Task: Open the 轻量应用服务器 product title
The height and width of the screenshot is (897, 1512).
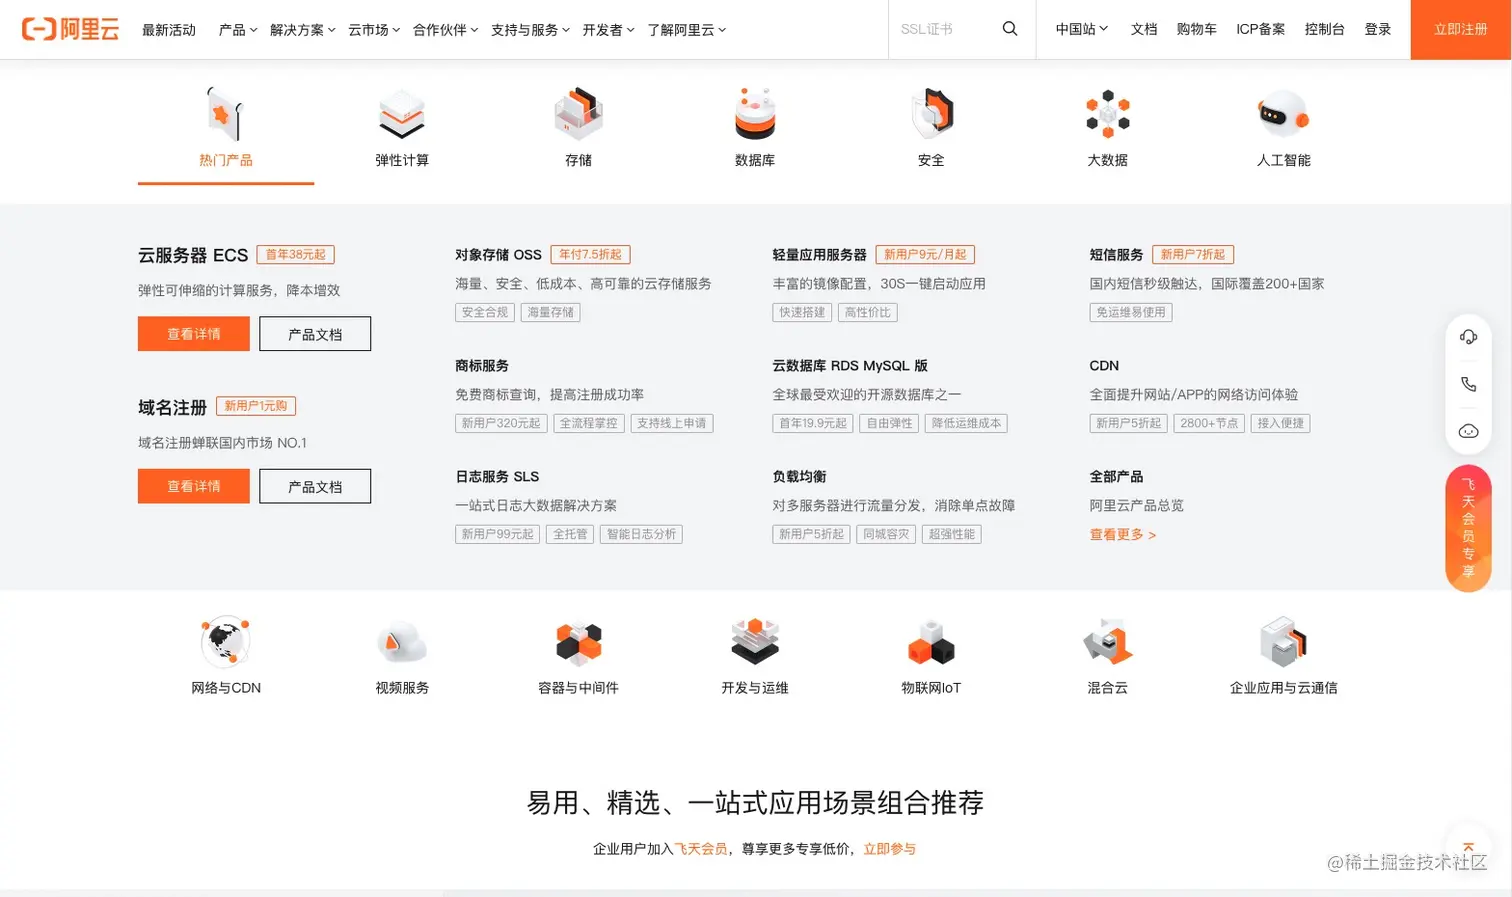Action: click(x=819, y=255)
